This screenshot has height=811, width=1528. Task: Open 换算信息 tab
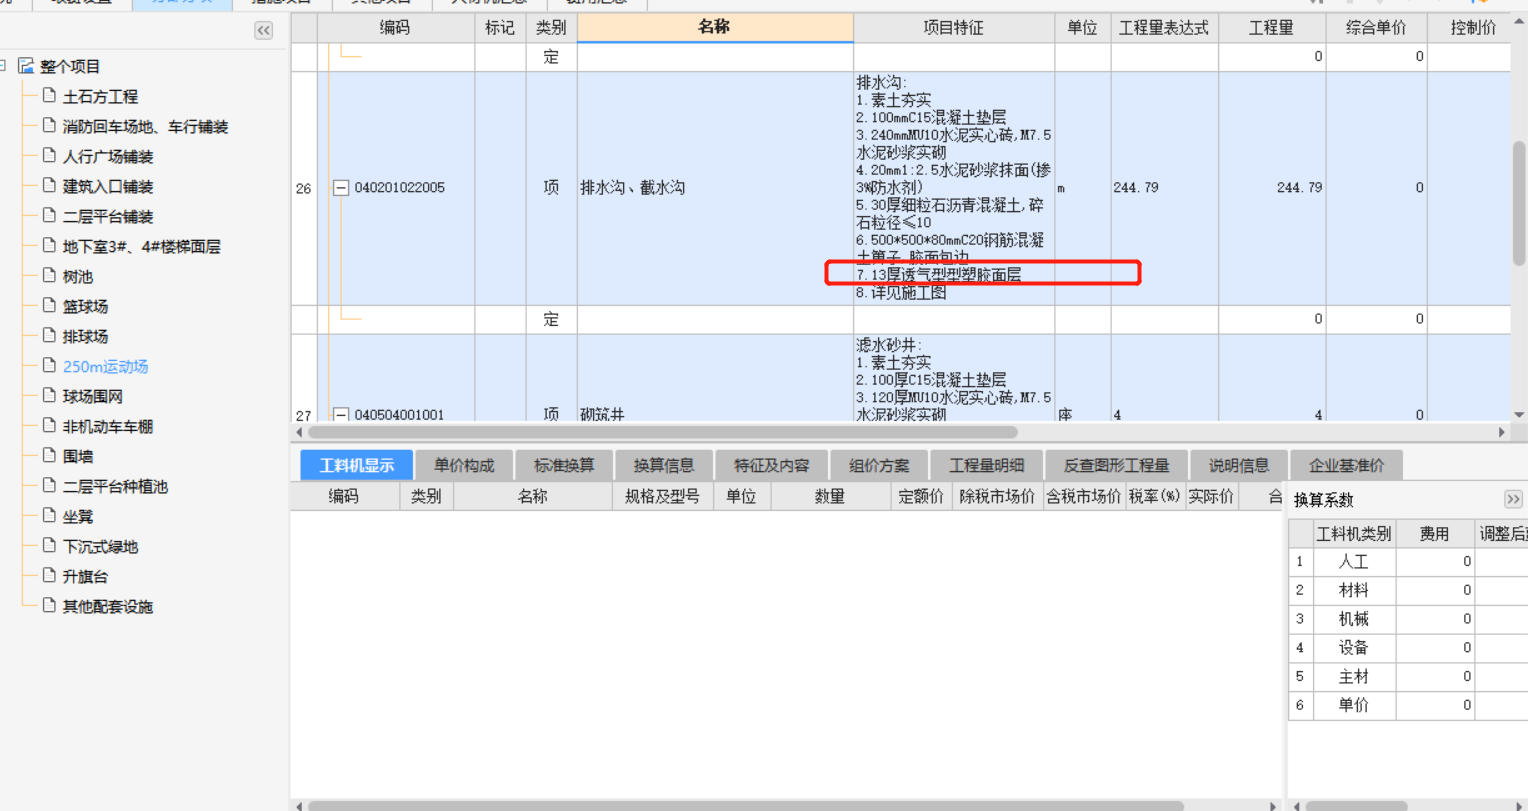(664, 465)
